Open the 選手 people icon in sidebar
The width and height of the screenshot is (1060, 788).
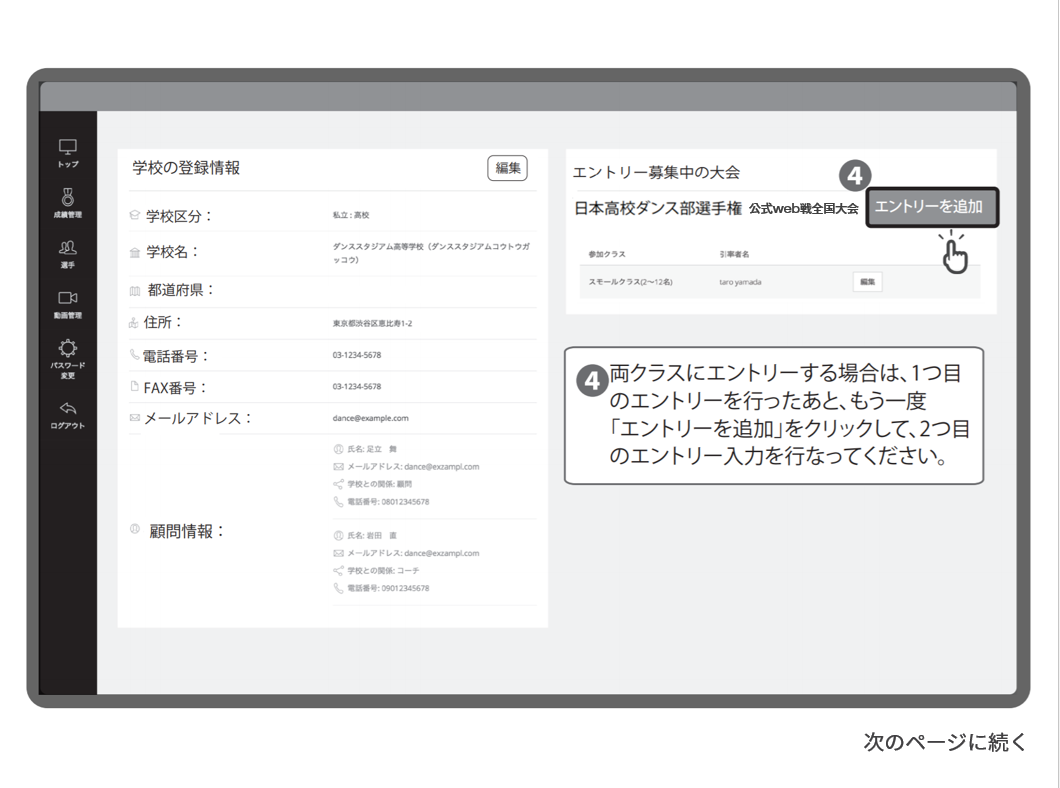coord(68,247)
